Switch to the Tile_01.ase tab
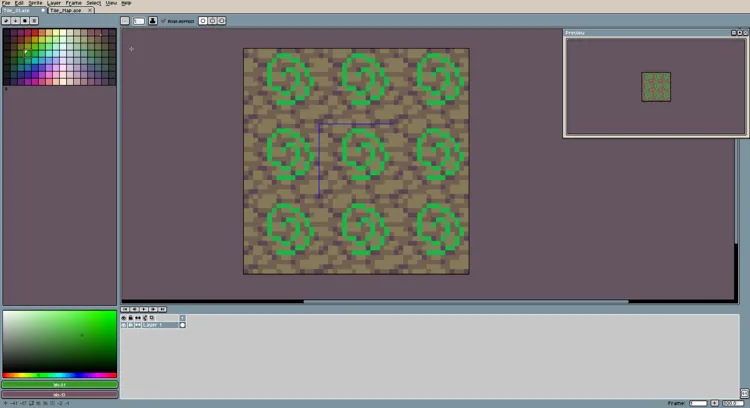This screenshot has height=408, width=750. [x=23, y=10]
